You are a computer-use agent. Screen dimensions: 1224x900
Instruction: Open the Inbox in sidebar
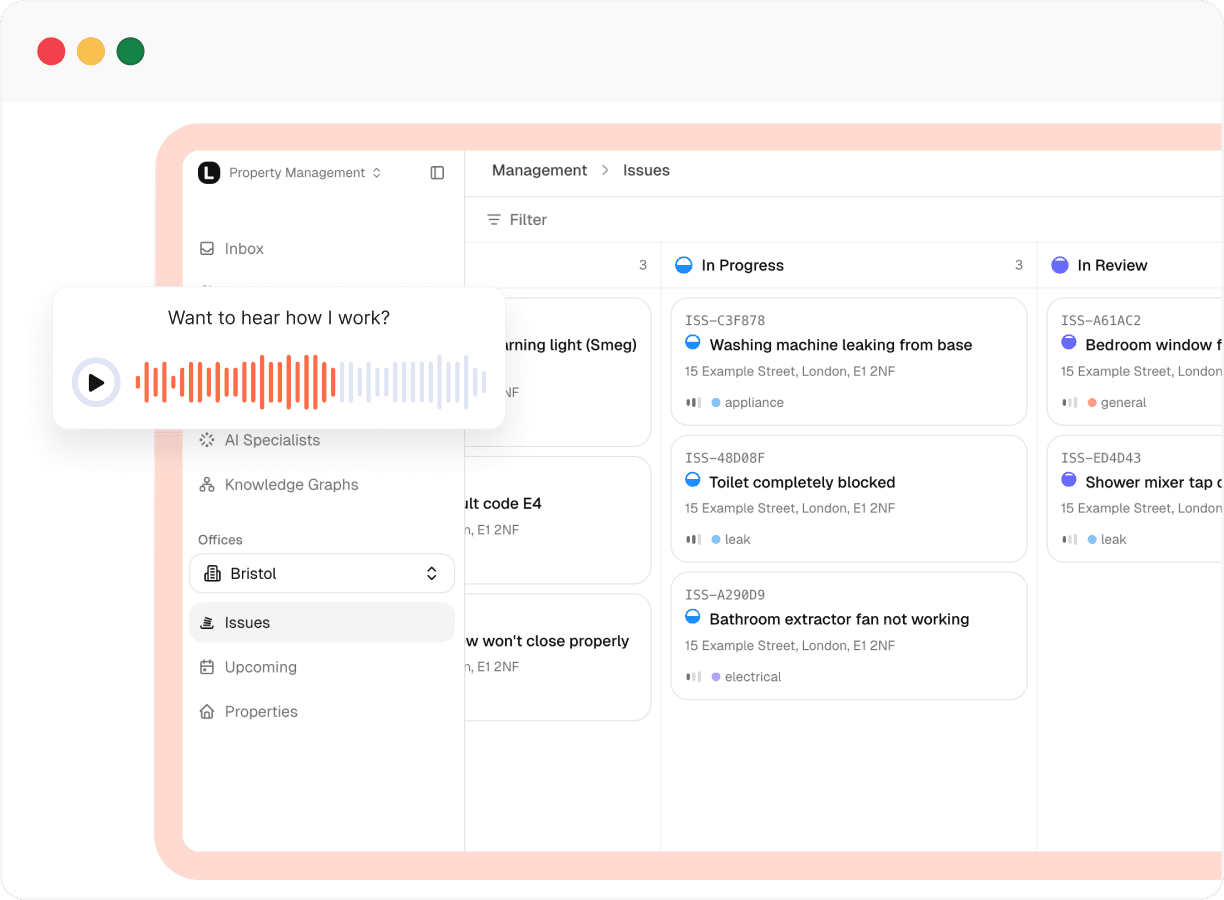click(244, 249)
